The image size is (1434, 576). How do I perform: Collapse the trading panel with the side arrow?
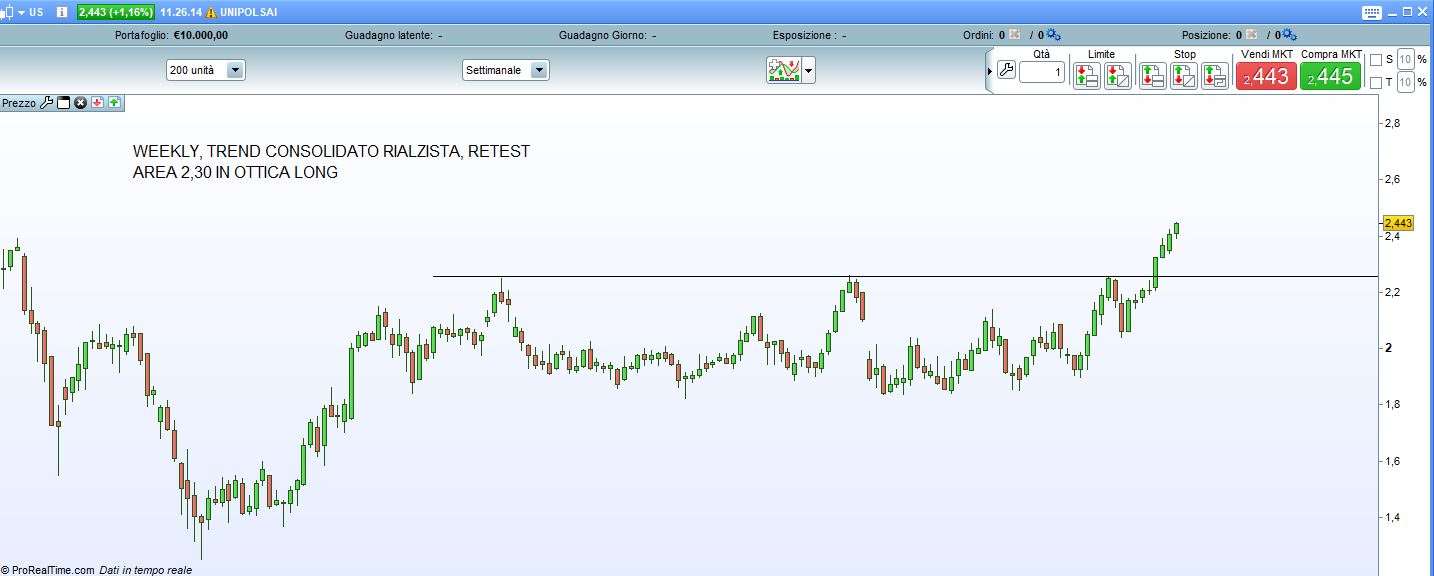pyautogui.click(x=990, y=71)
